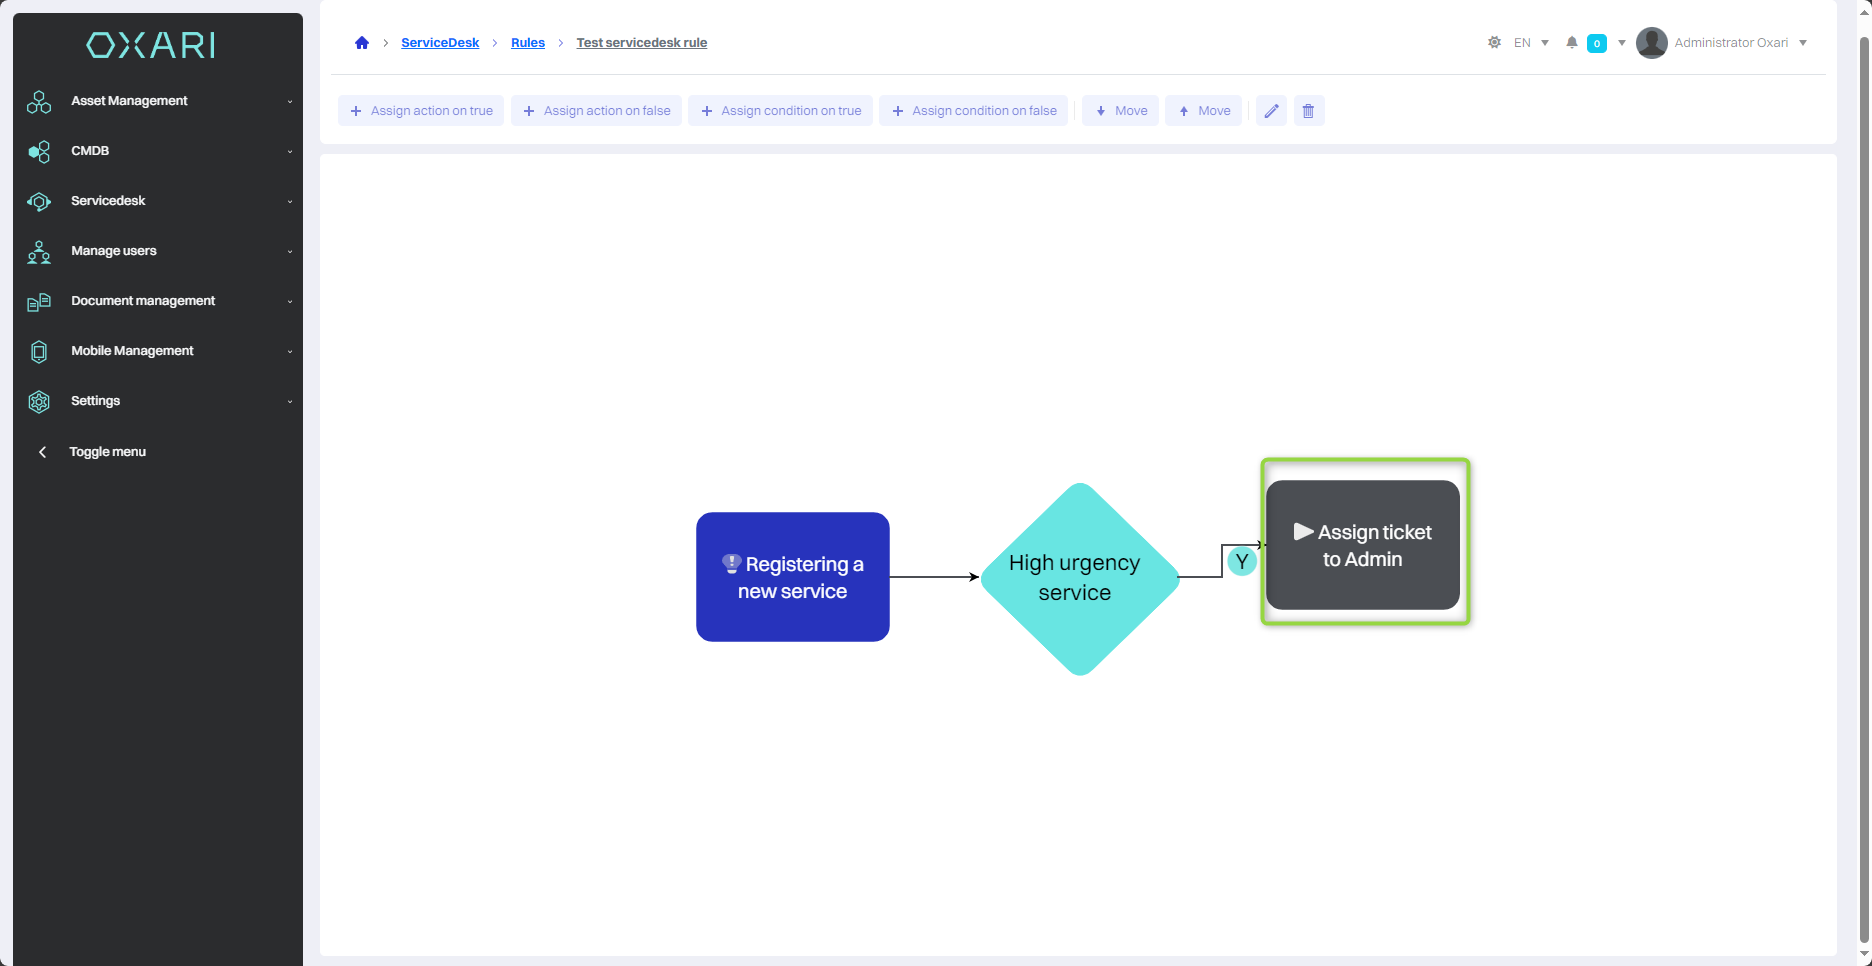
Task: Click the trash delete icon in toolbar
Action: [x=1308, y=111]
